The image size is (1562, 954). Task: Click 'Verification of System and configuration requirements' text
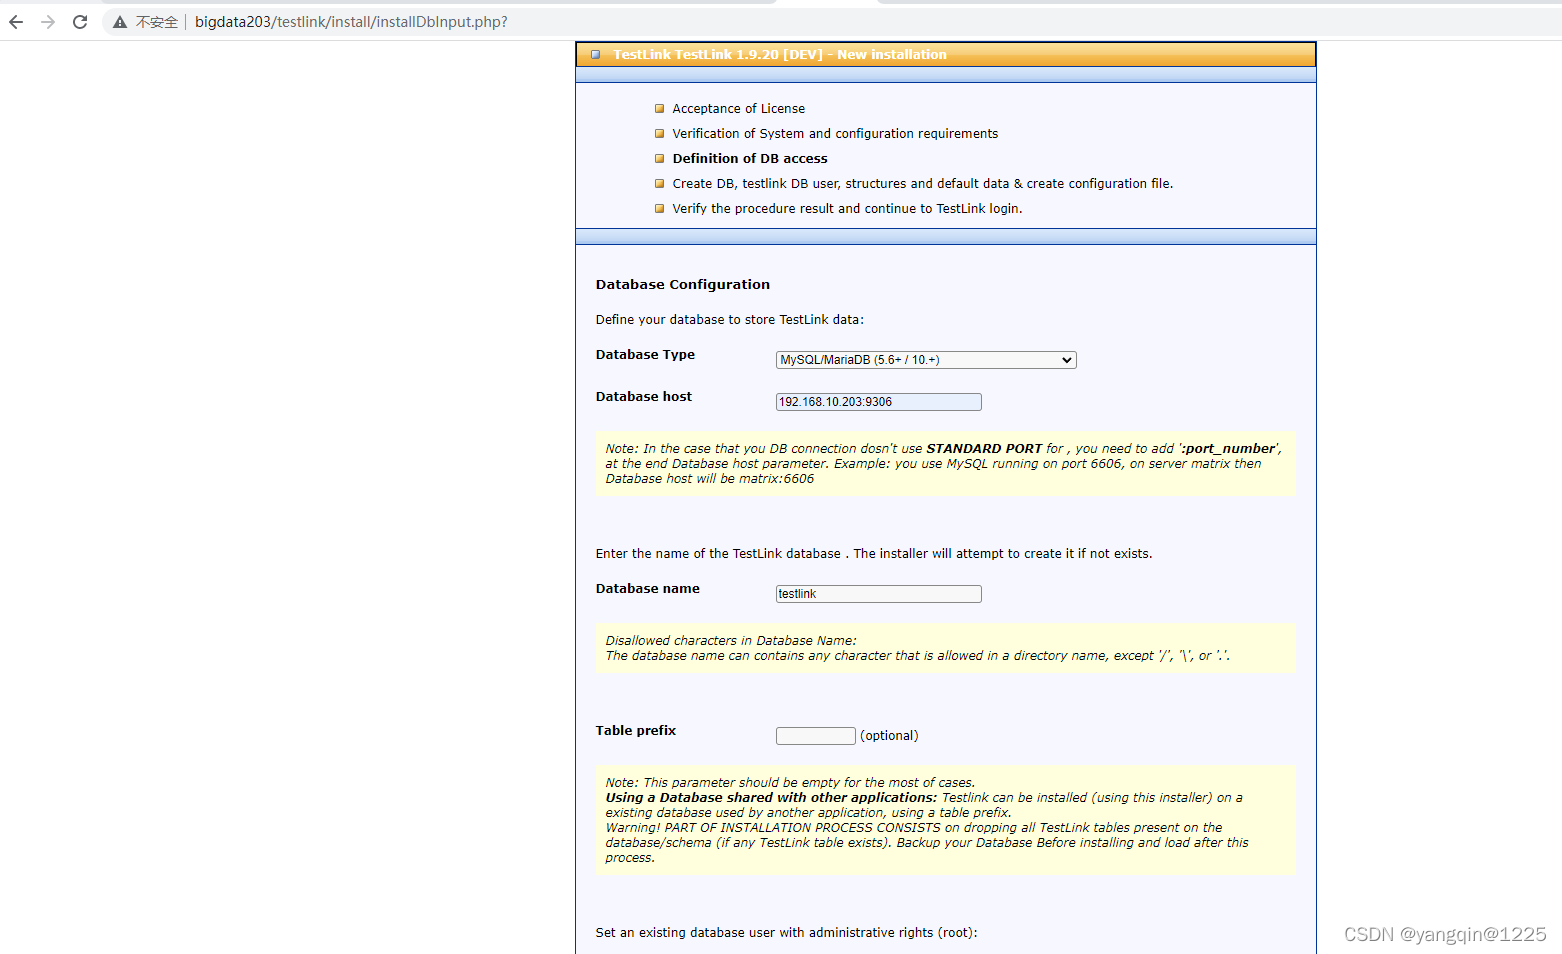point(835,134)
